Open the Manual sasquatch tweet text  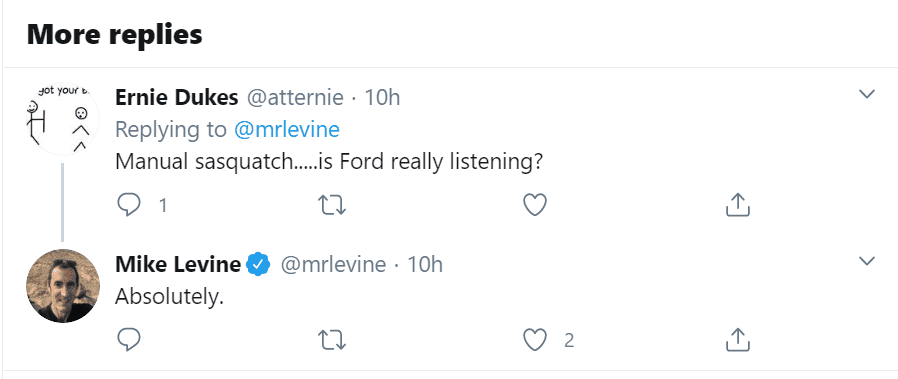coord(329,162)
